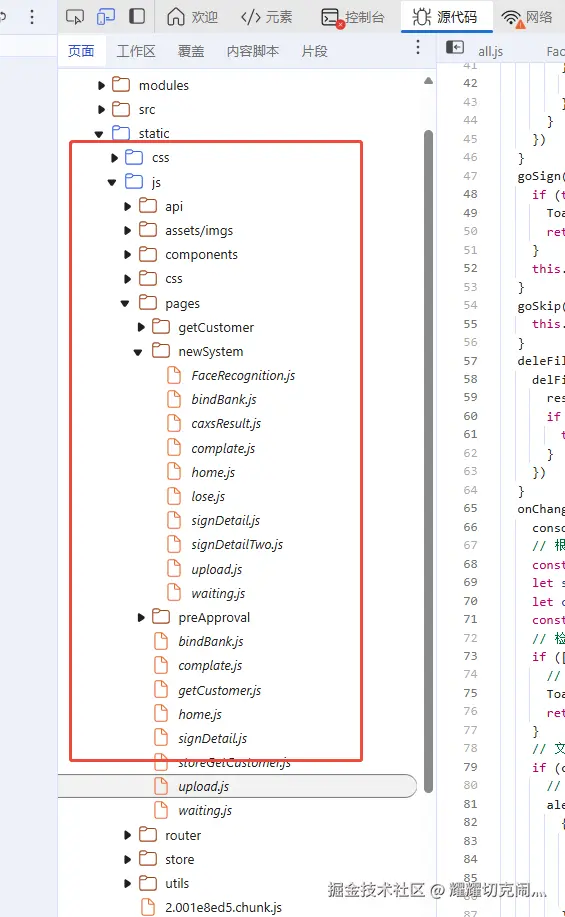Switch to the 工作区 workspace sub-tab
Viewport: 565px width, 917px height.
point(136,51)
